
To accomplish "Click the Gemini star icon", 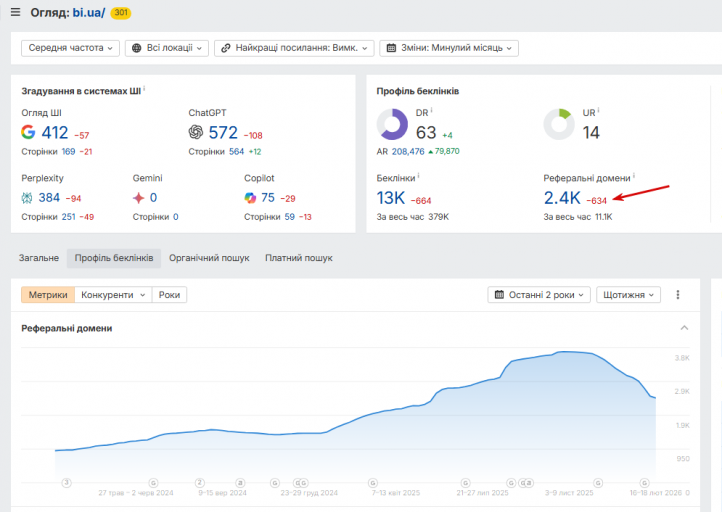I will (139, 198).
